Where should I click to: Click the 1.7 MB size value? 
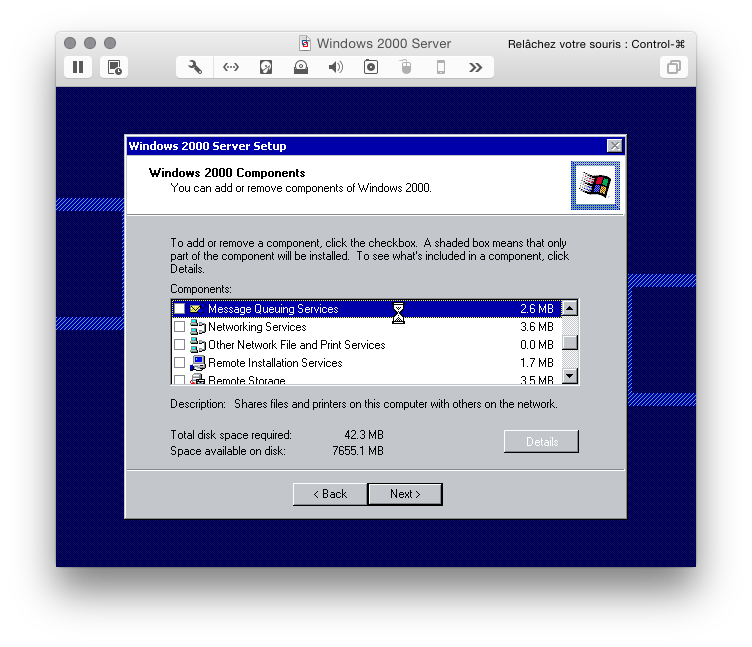coord(537,363)
